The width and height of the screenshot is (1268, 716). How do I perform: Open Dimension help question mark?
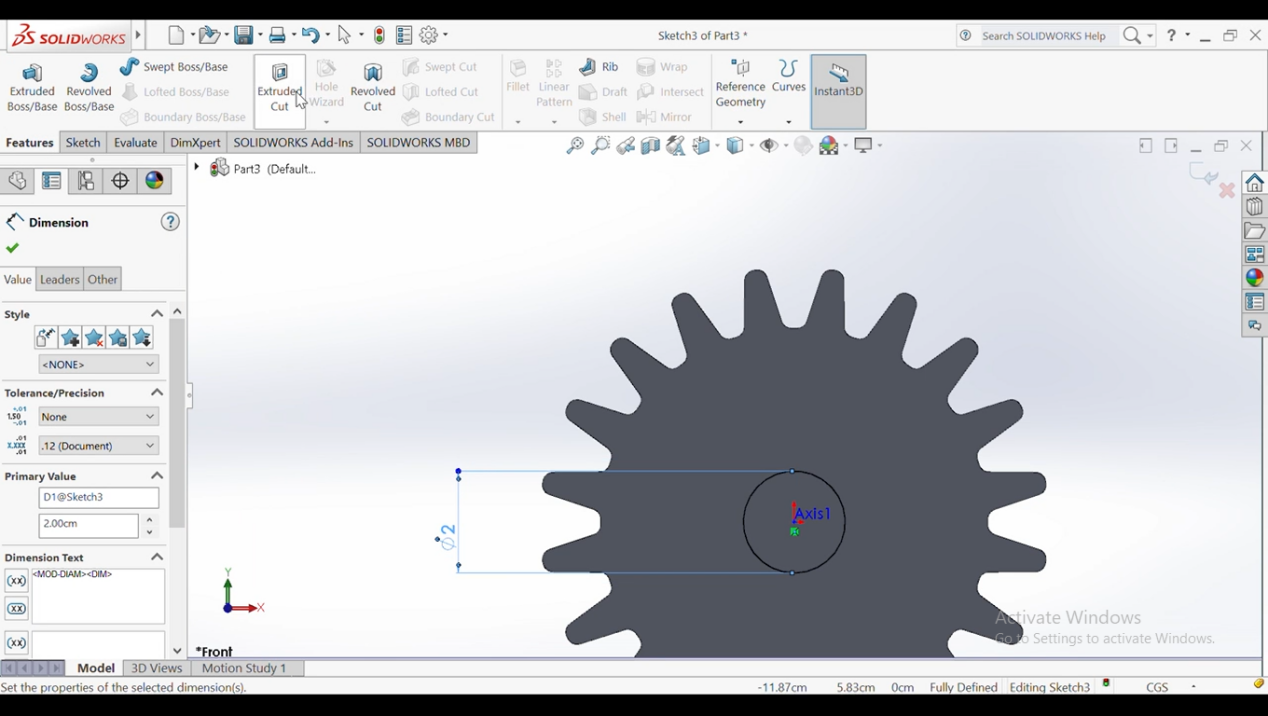pyautogui.click(x=171, y=222)
